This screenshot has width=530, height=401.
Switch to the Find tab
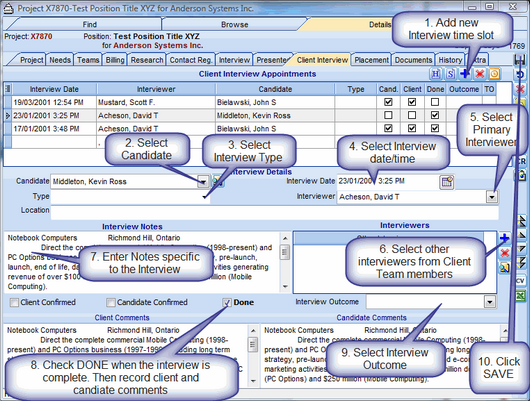[x=90, y=24]
